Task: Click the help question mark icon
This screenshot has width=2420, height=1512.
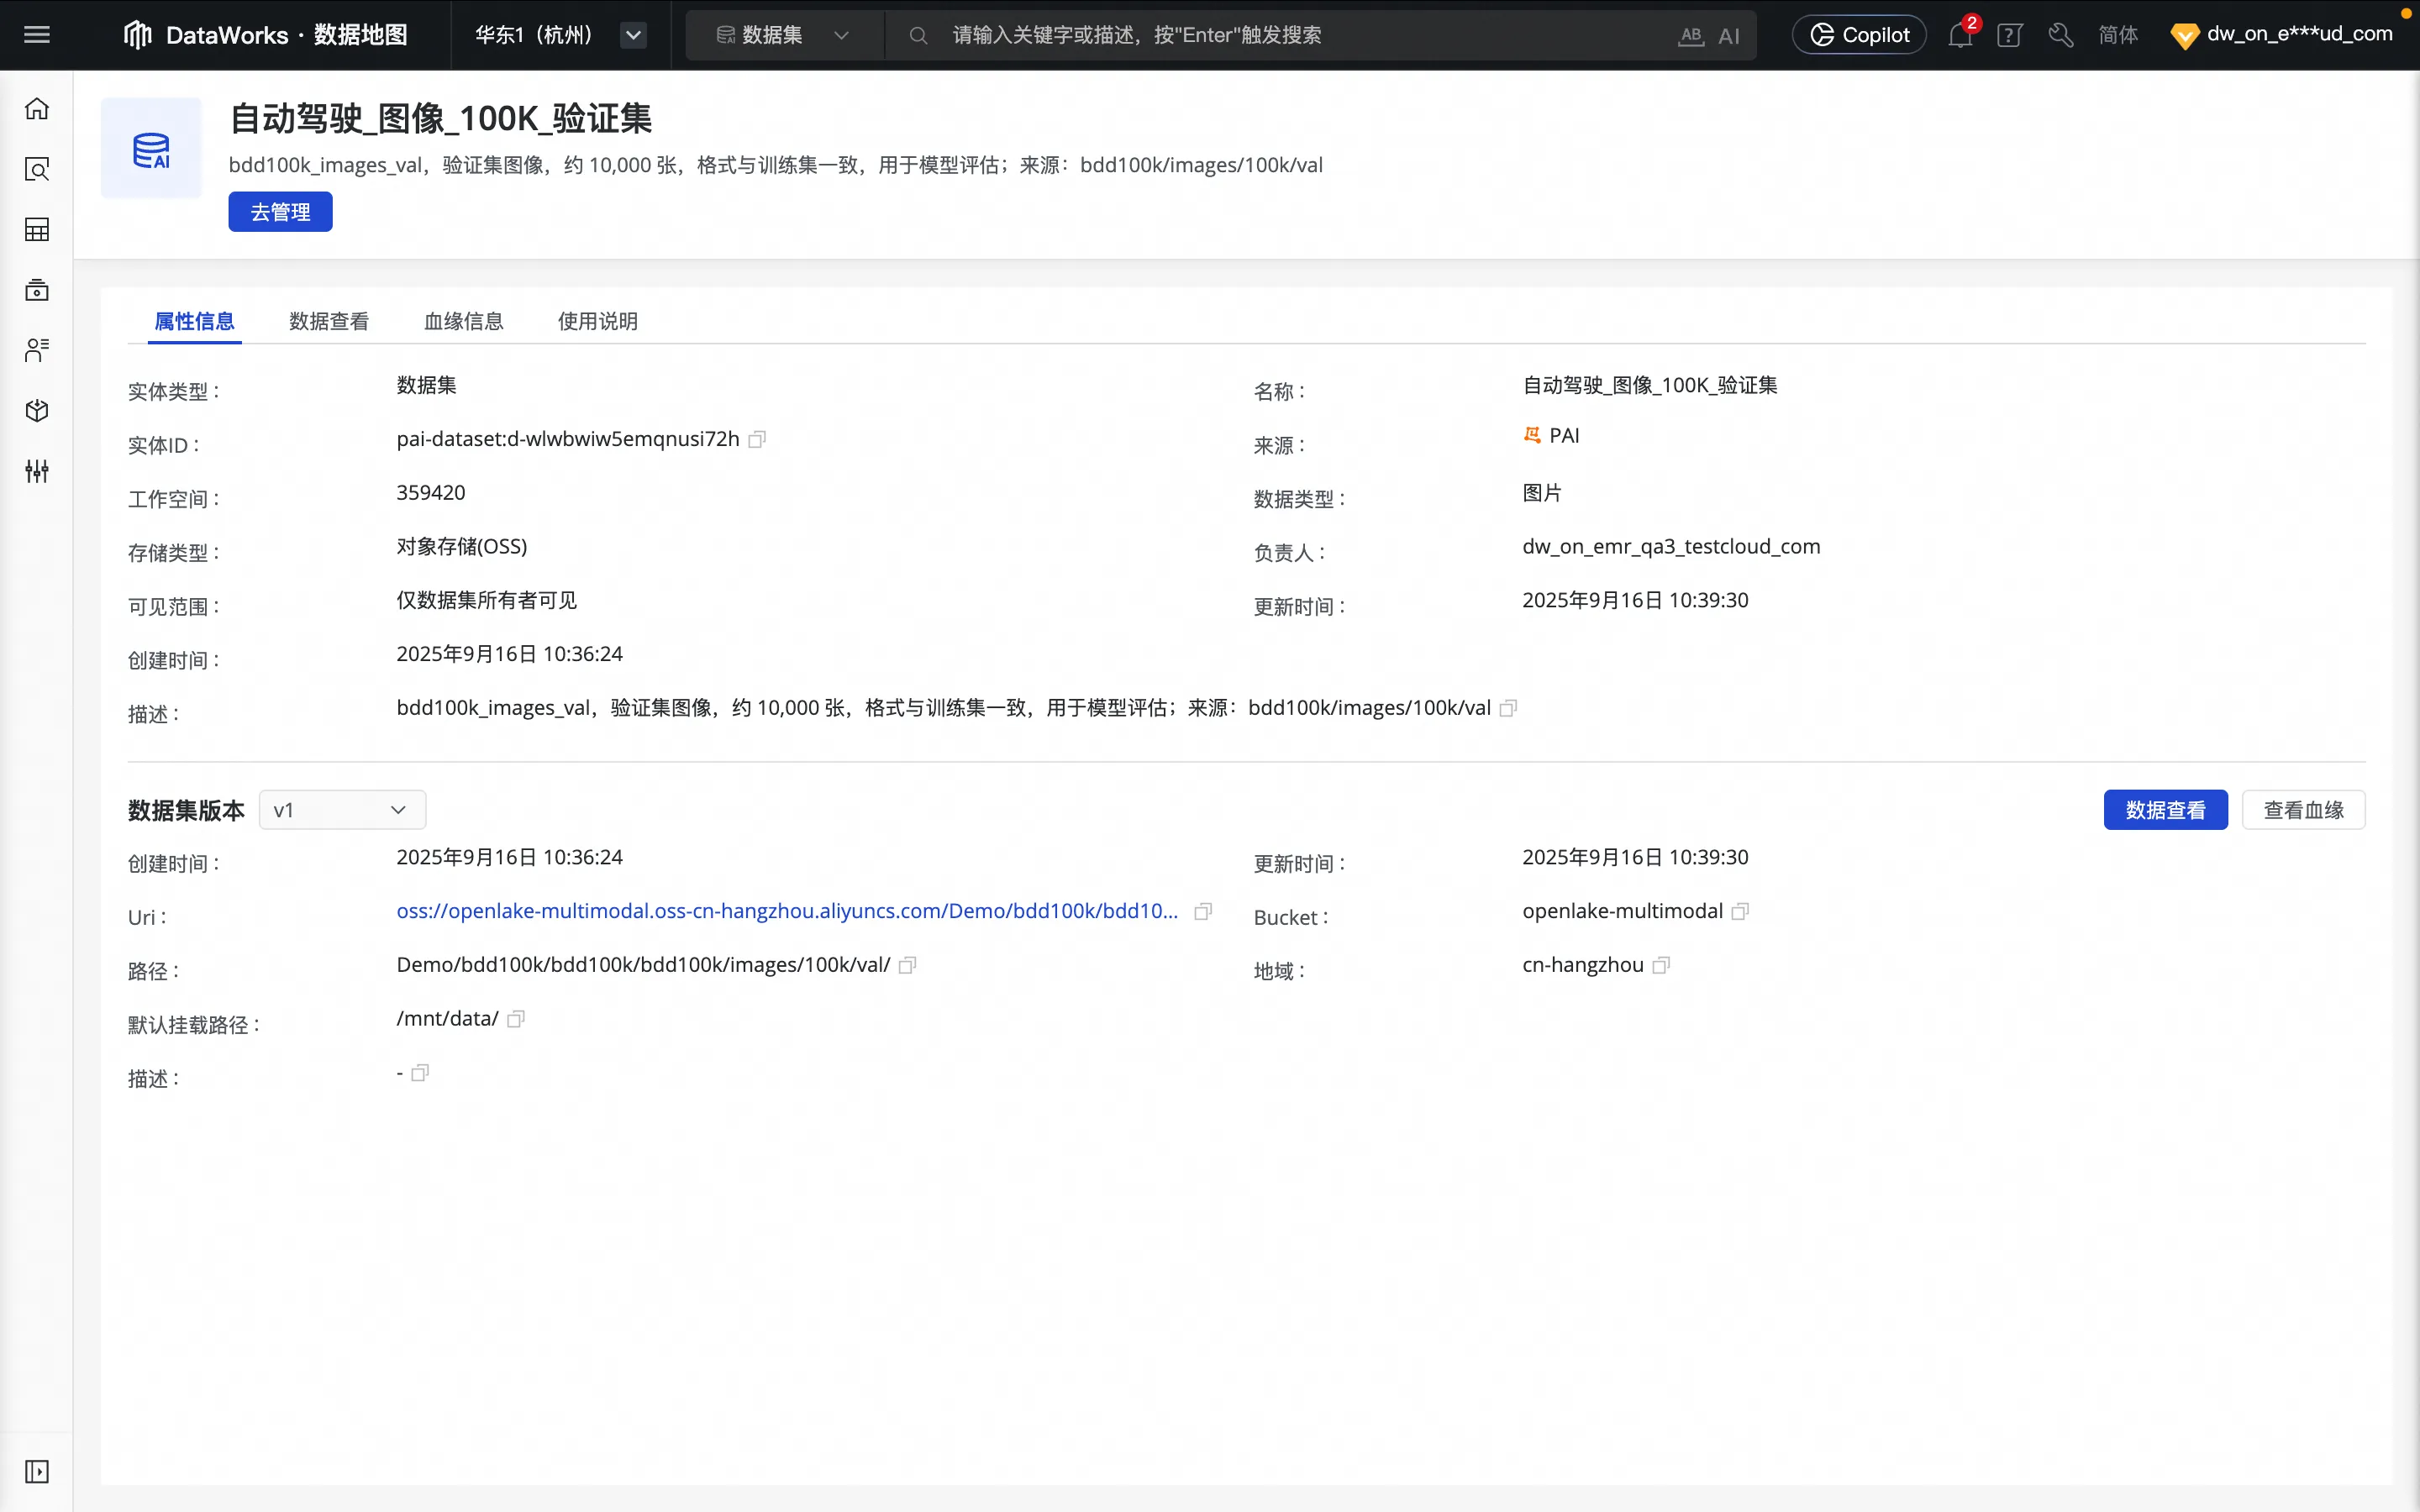Action: (2009, 34)
